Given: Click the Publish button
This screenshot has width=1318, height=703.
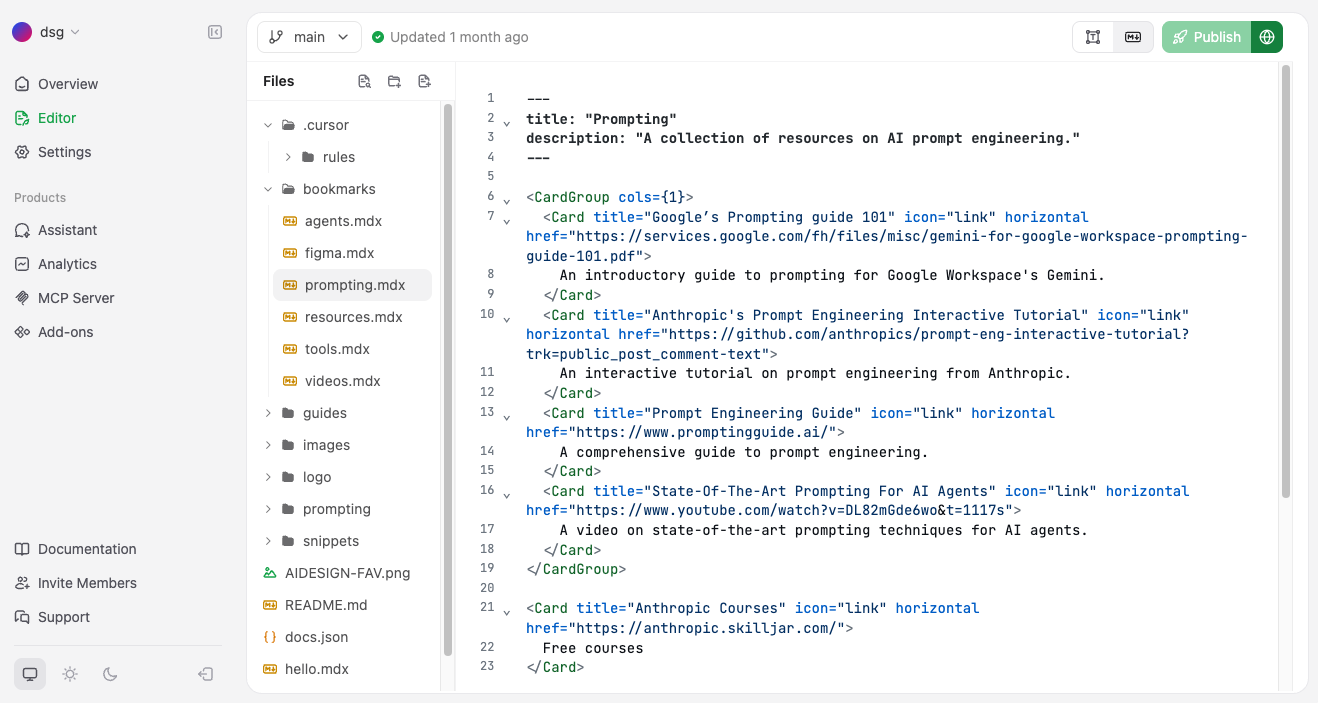Looking at the screenshot, I should coord(1206,37).
